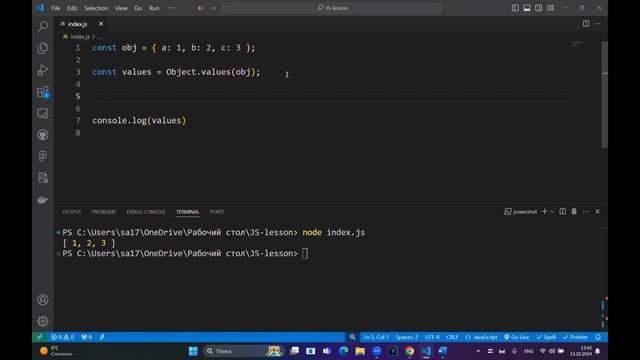Toggle the bottom panel visibility
The image size is (640, 360).
[527, 8]
